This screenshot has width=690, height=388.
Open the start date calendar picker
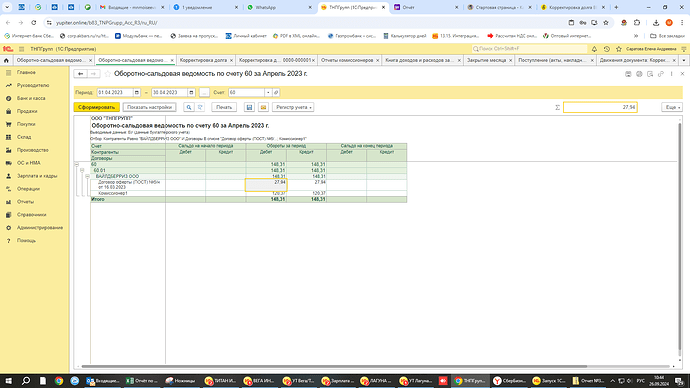click(x=136, y=92)
